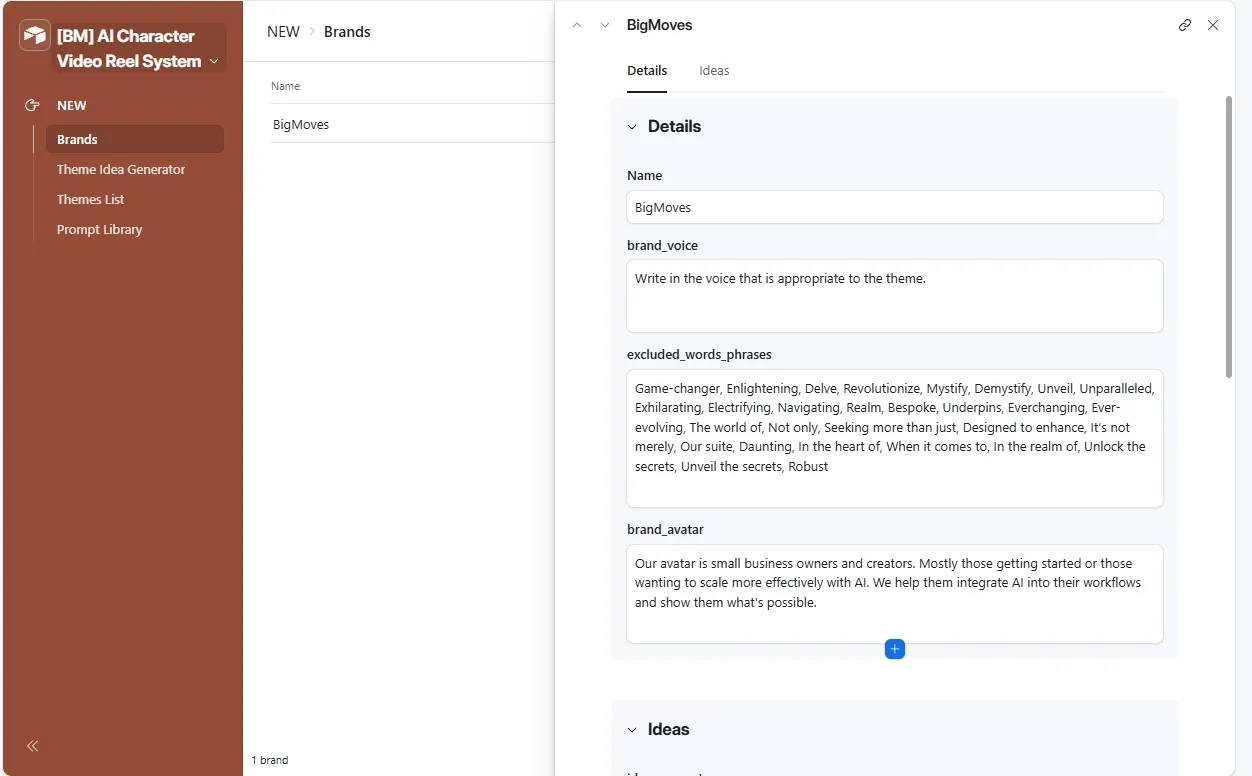This screenshot has height=776, width=1252.
Task: Select the BigMoves row in list
Action: click(412, 125)
